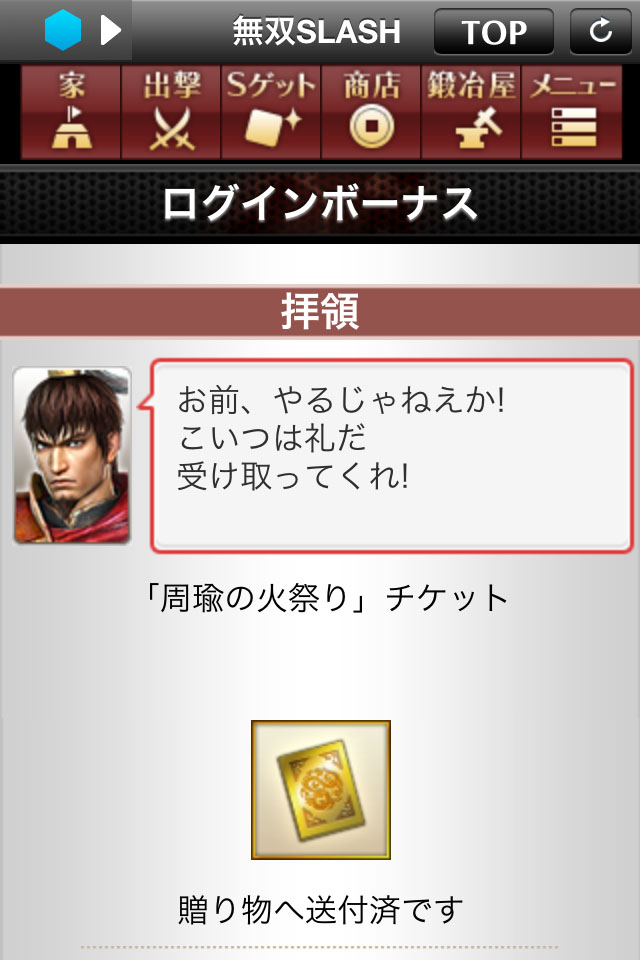Tap the golden ticket item image
640x960 pixels.
pos(321,790)
